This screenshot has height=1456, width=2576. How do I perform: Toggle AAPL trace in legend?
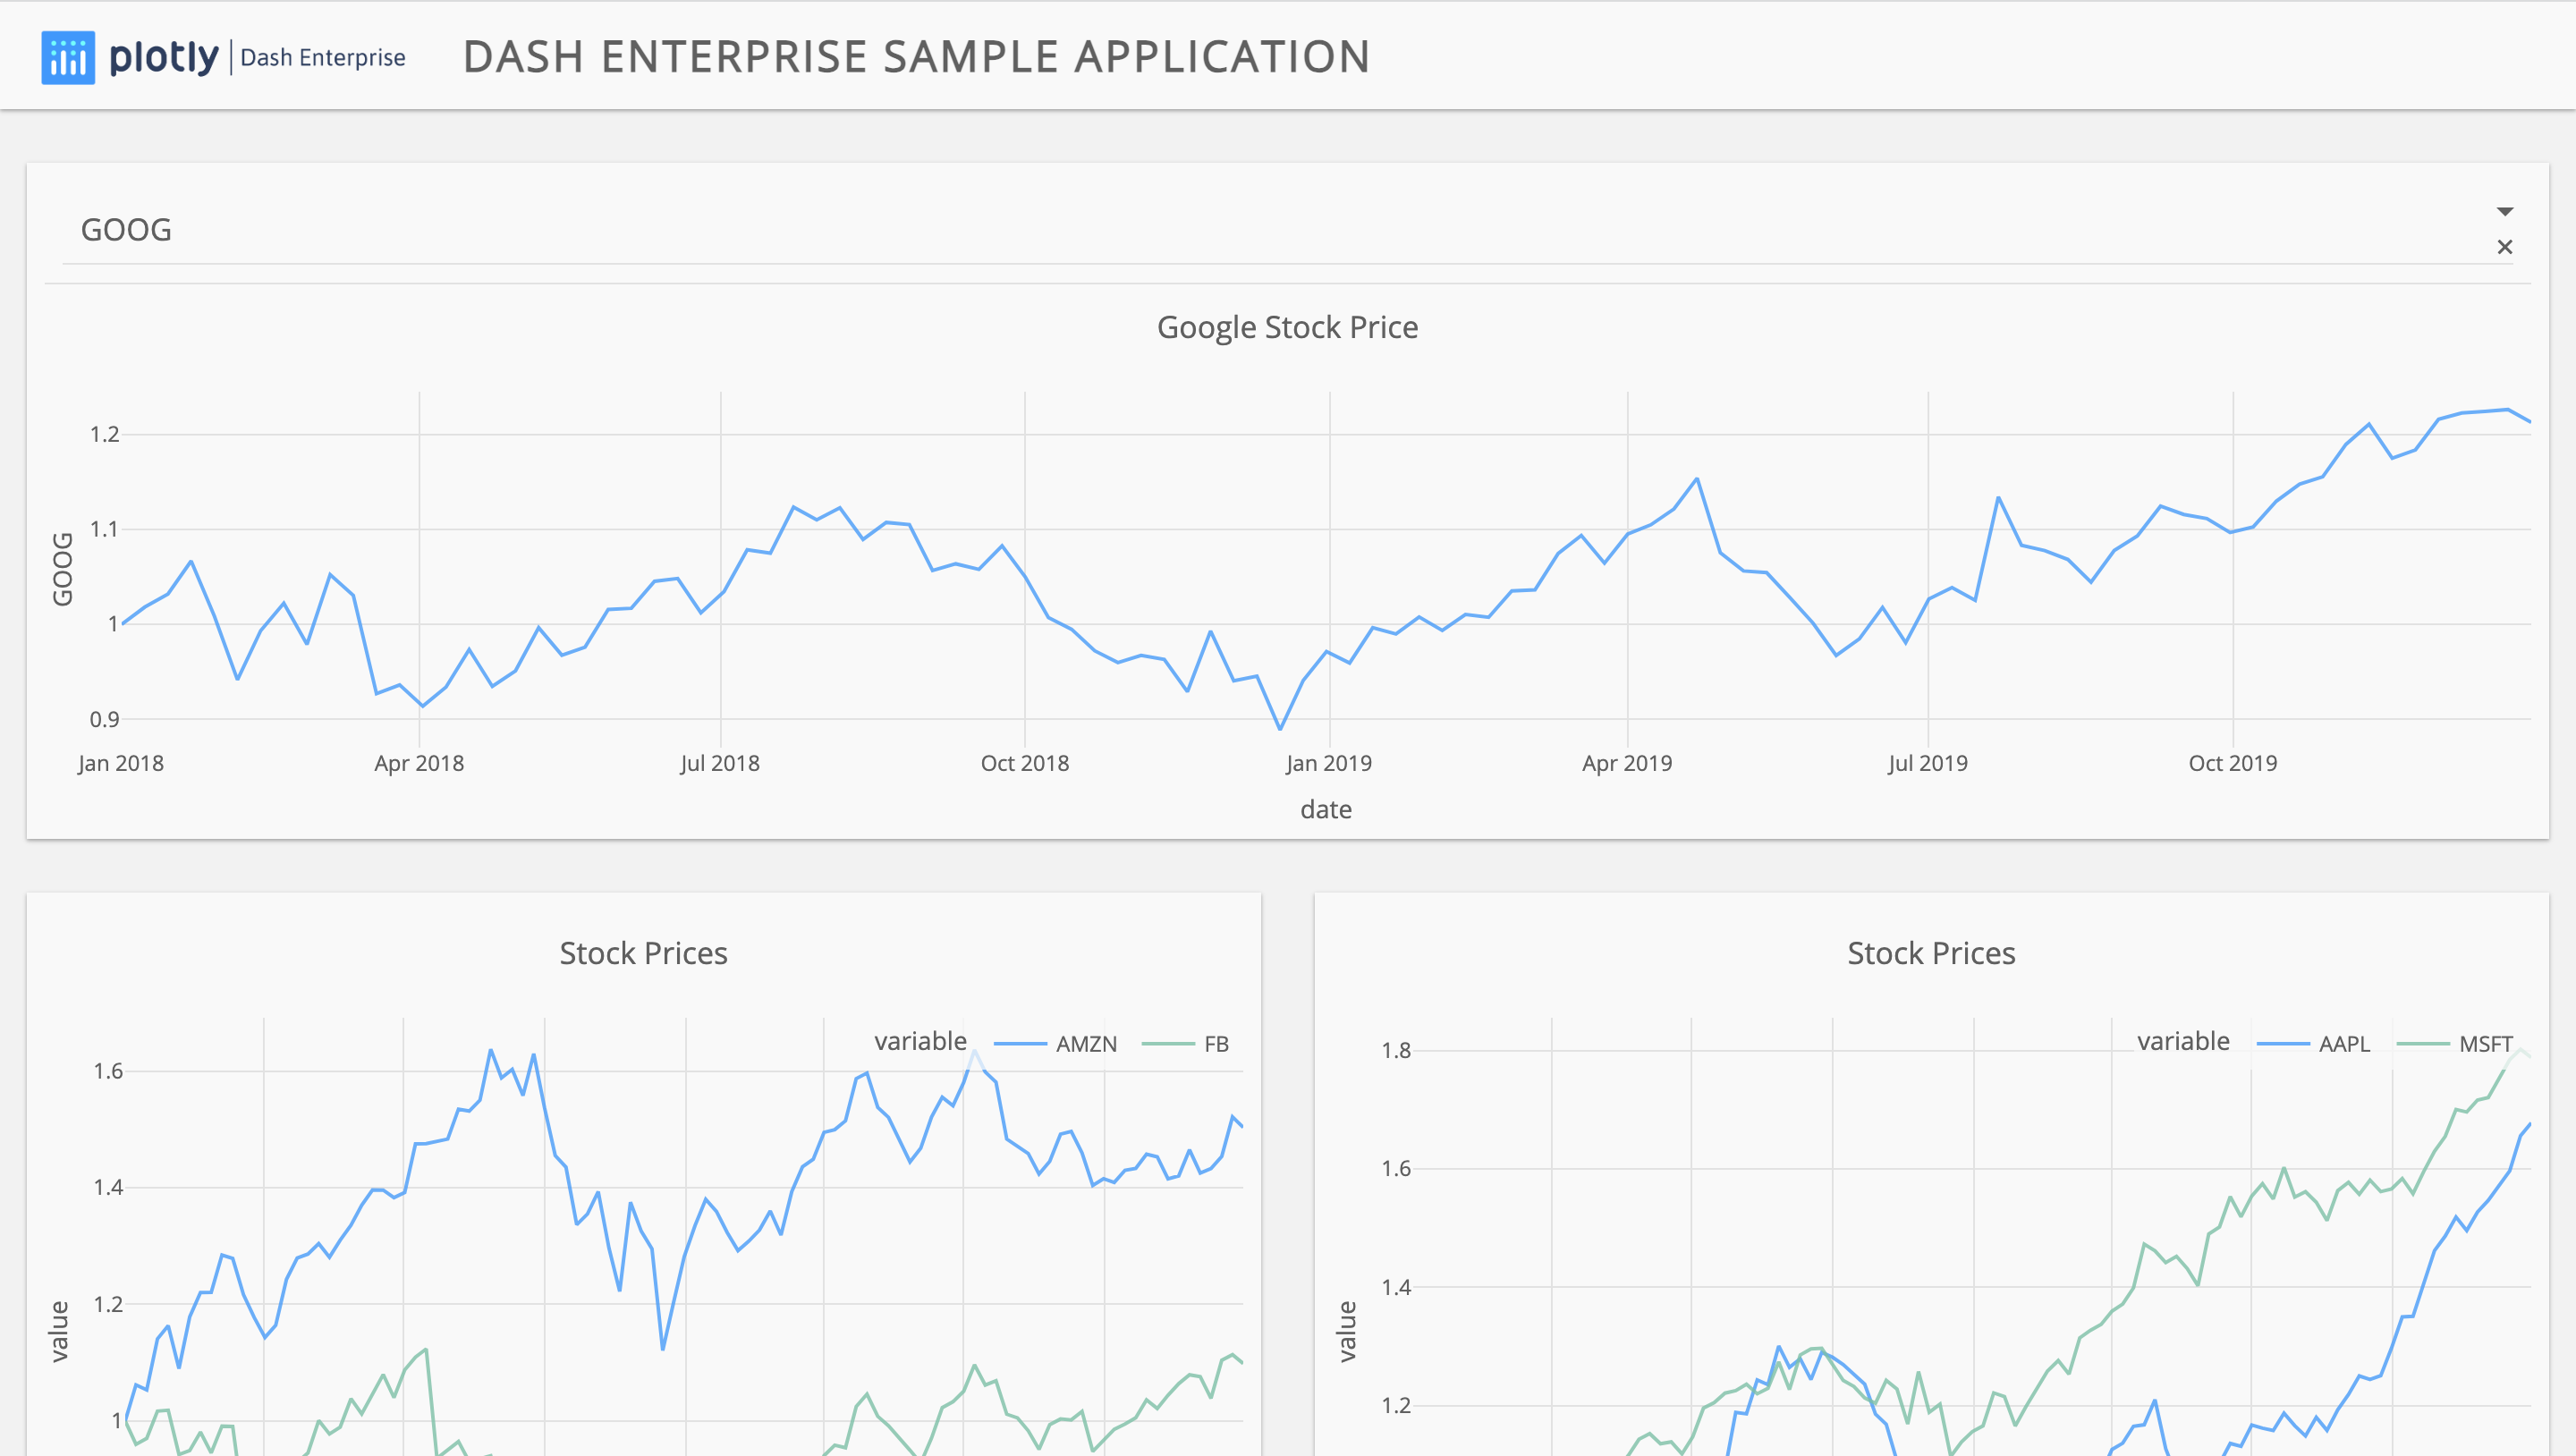pyautogui.click(x=2343, y=1044)
